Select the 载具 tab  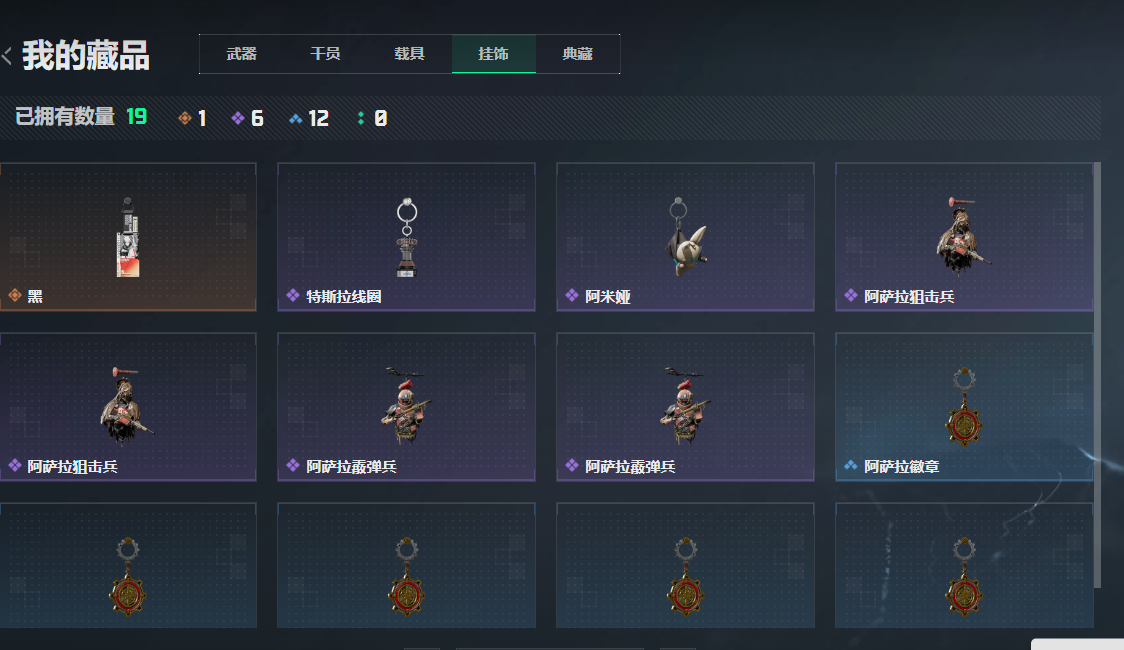click(x=409, y=54)
